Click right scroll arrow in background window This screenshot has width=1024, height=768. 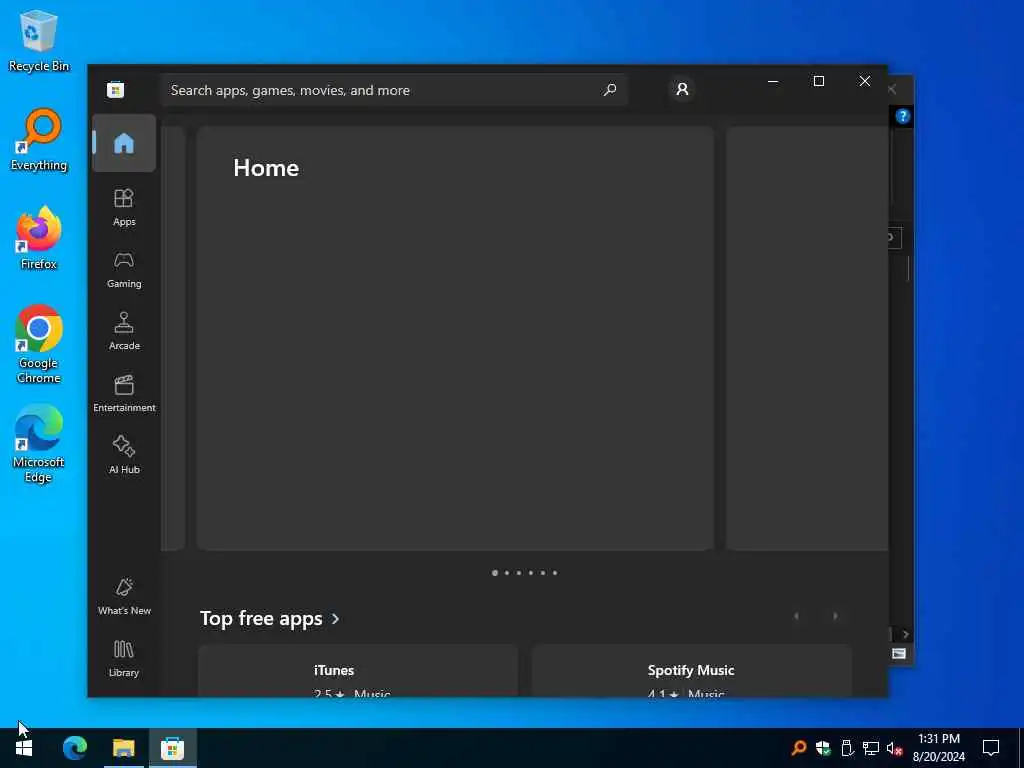905,634
